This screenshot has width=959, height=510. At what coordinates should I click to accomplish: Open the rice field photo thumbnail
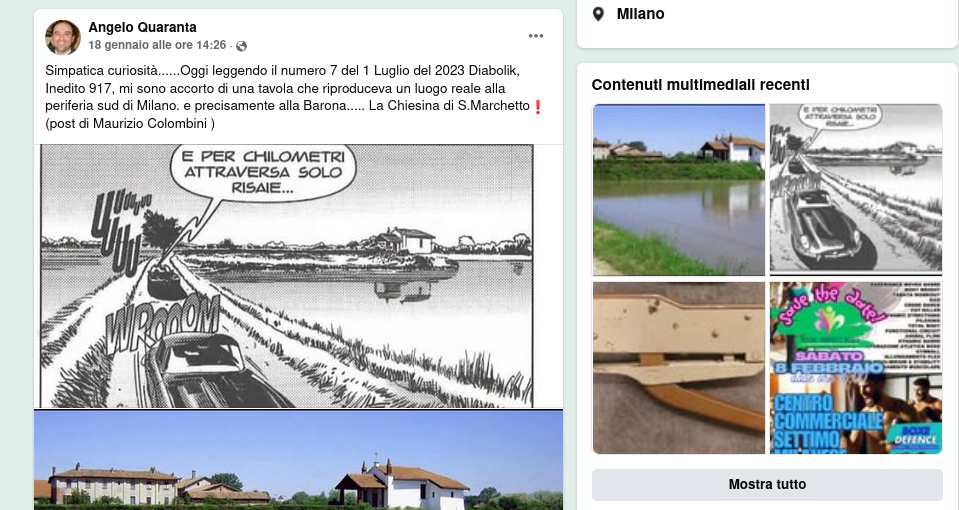679,190
